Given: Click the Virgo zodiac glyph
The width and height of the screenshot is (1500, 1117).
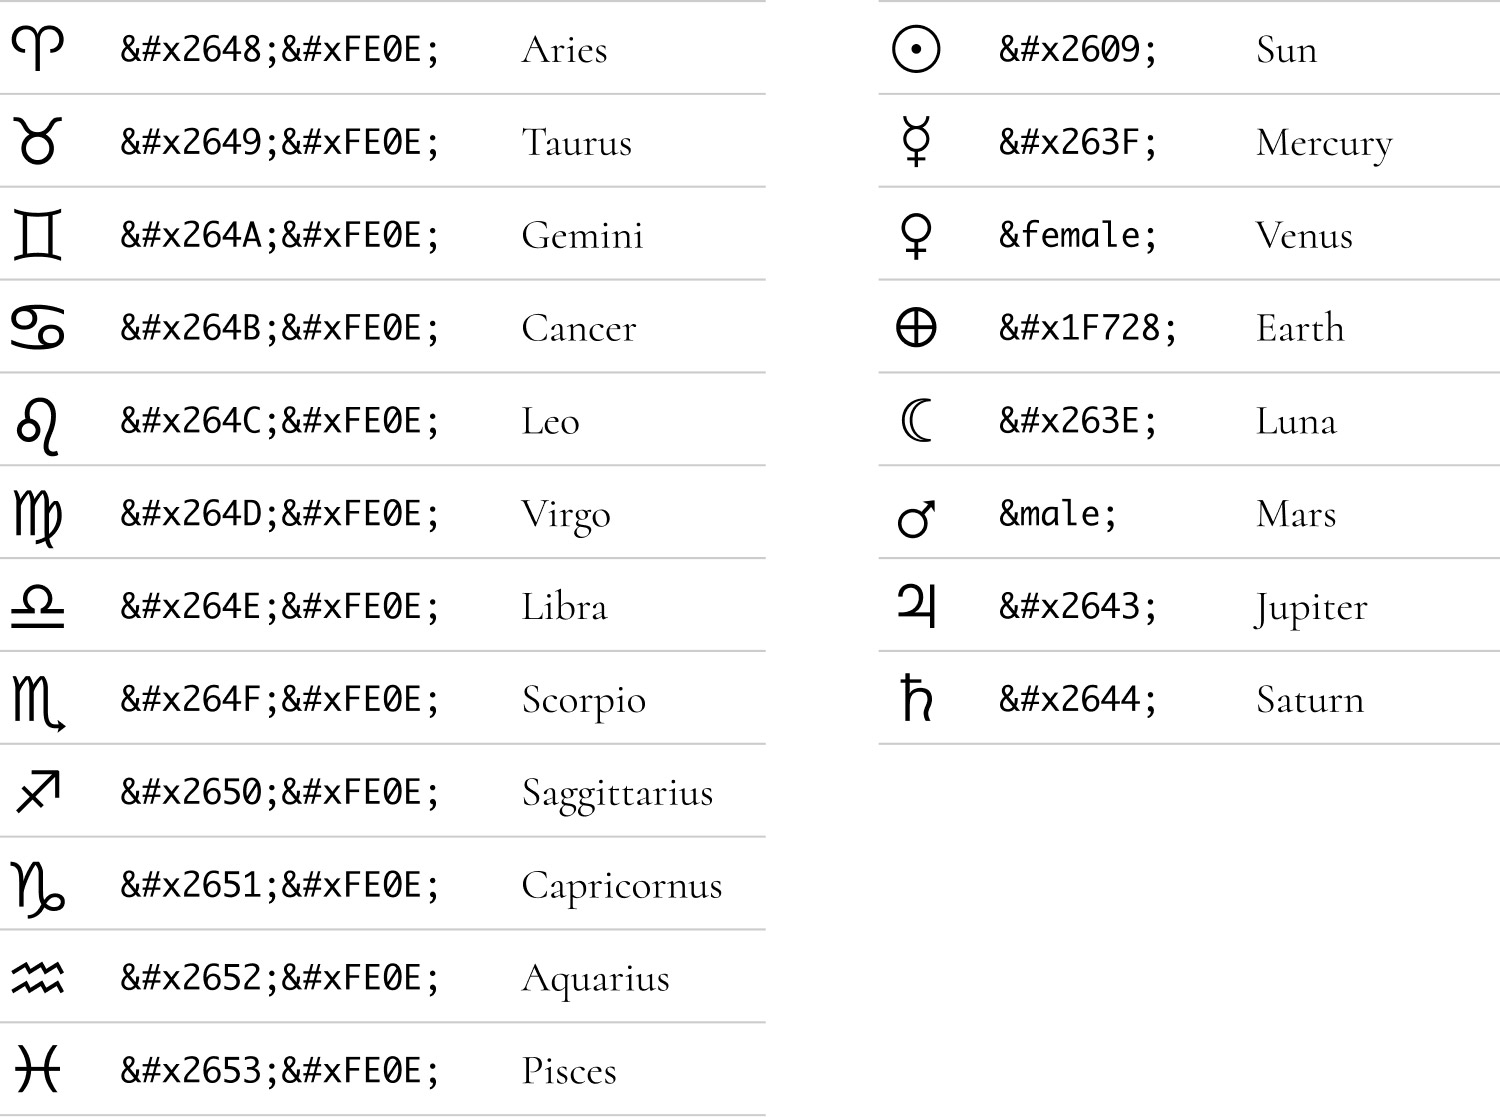Looking at the screenshot, I should click(38, 518).
